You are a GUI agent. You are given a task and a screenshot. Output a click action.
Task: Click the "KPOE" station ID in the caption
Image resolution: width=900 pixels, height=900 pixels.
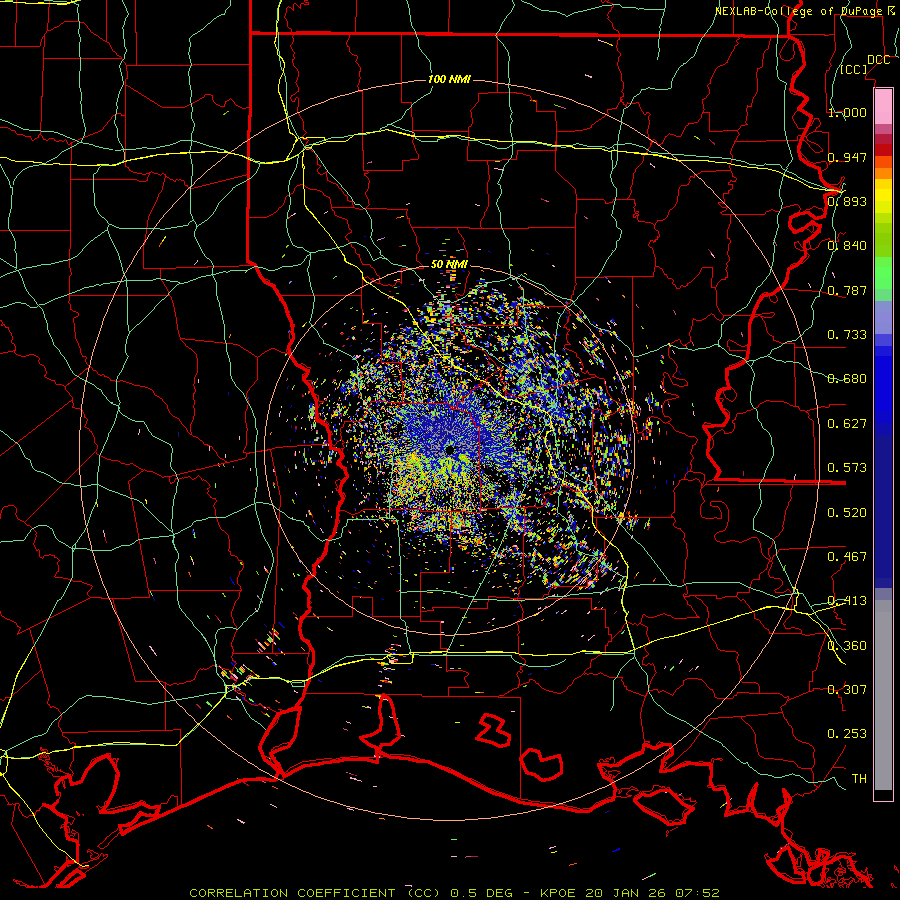[x=560, y=893]
